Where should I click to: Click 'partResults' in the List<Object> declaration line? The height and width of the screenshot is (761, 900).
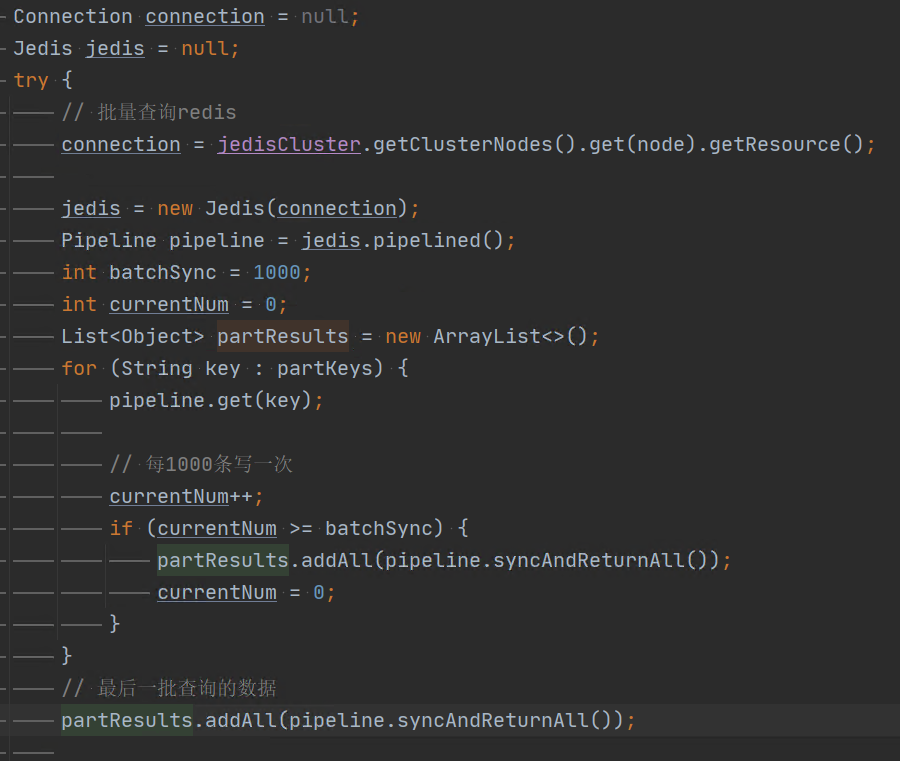pos(282,336)
